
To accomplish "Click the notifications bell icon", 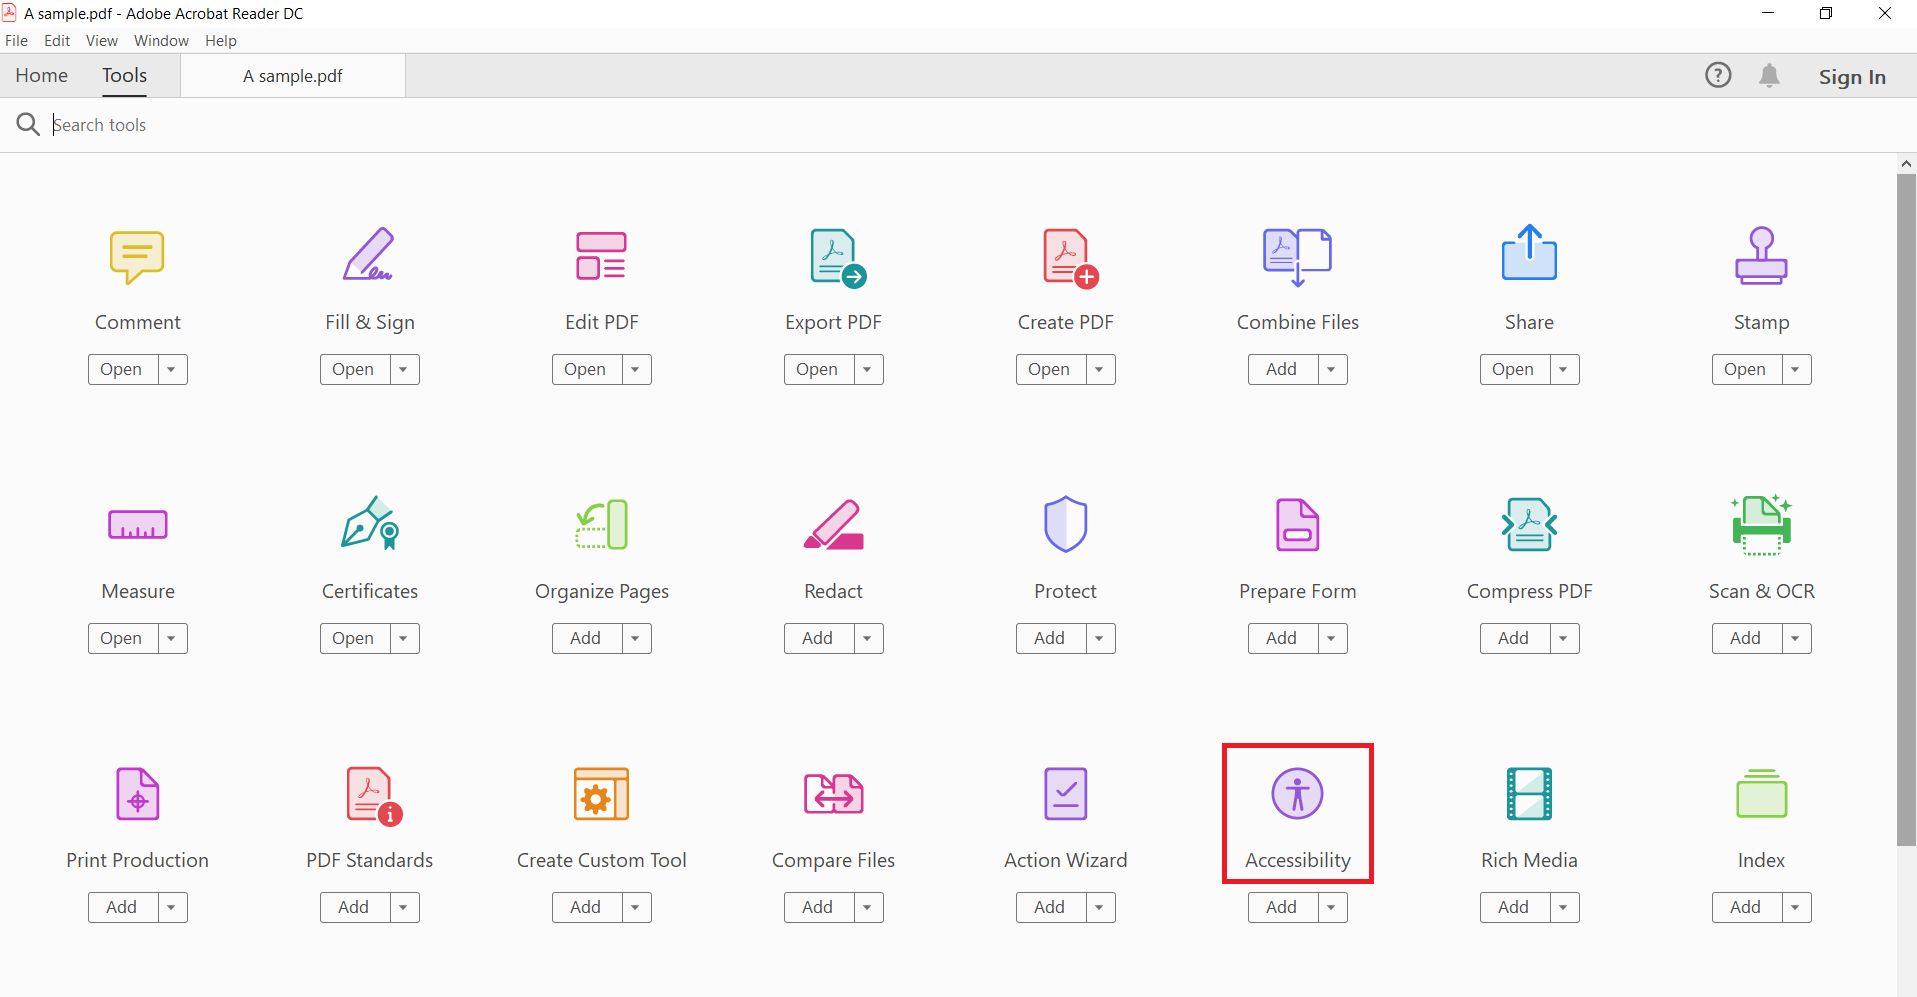I will pos(1769,76).
